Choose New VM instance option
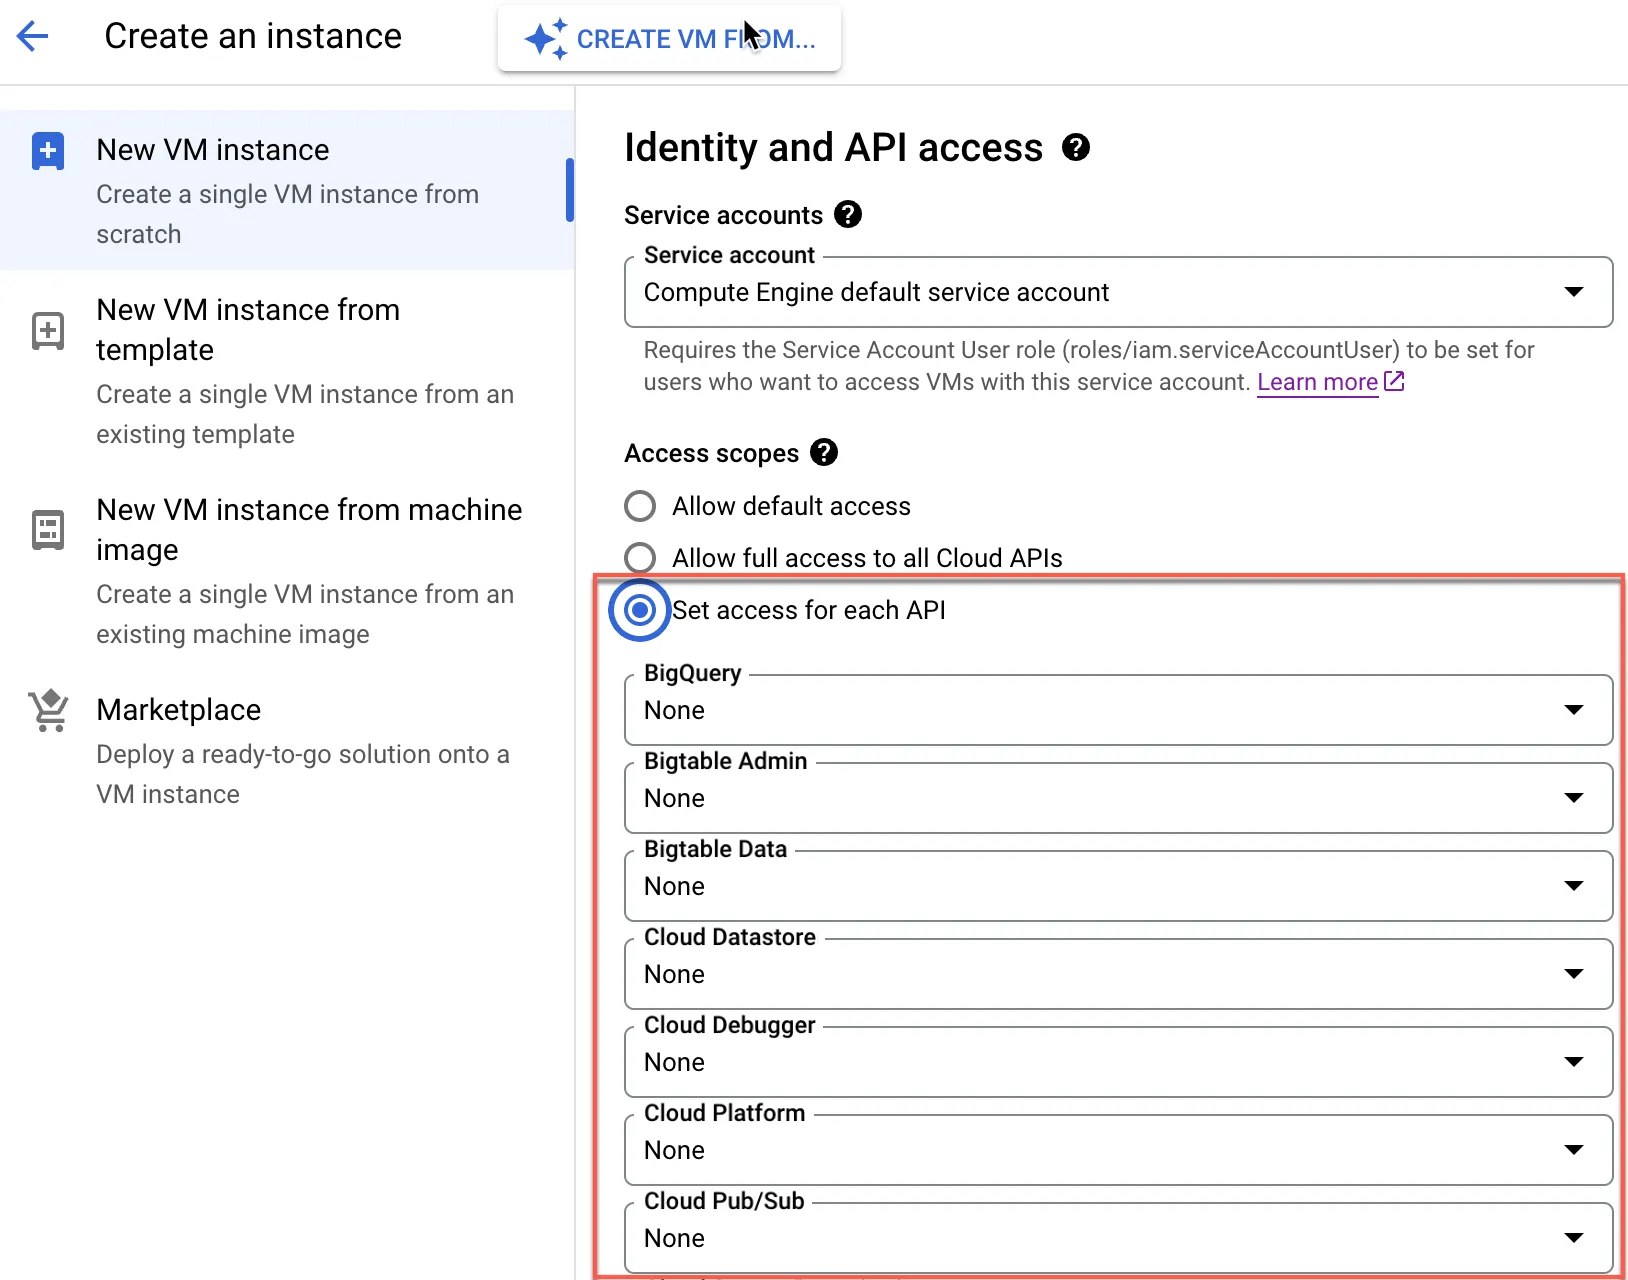 coord(287,190)
